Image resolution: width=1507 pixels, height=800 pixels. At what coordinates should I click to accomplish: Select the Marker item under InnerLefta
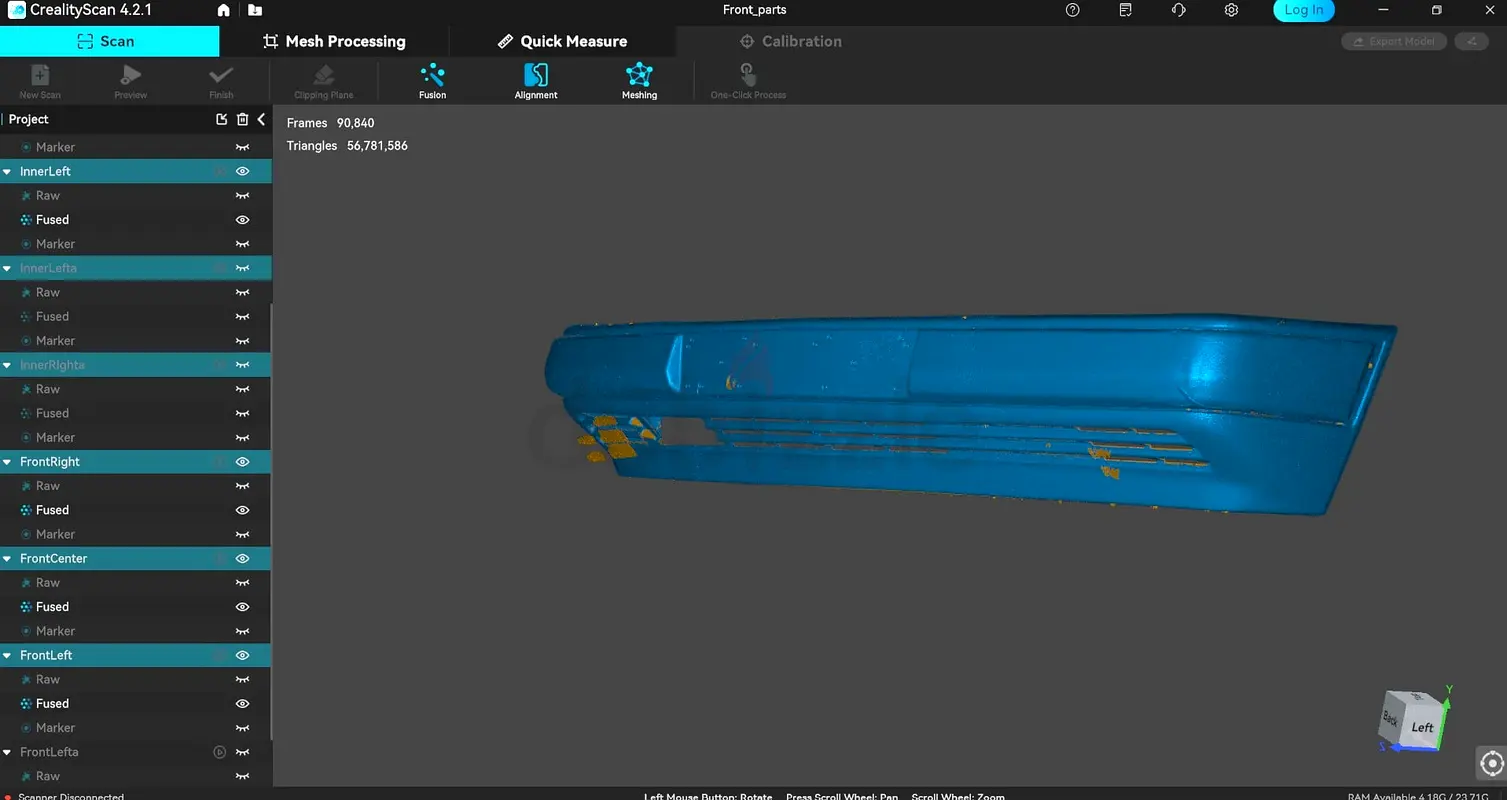(135, 341)
